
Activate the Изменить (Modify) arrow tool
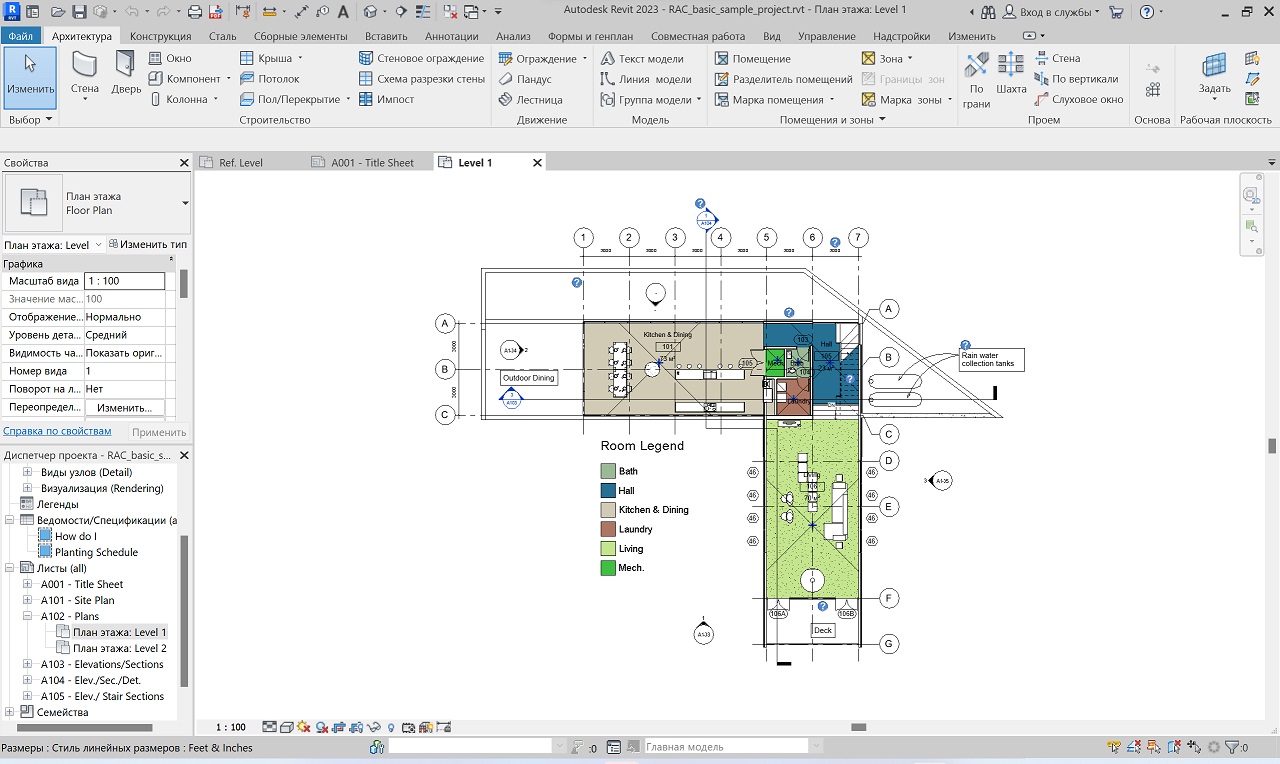[x=30, y=72]
